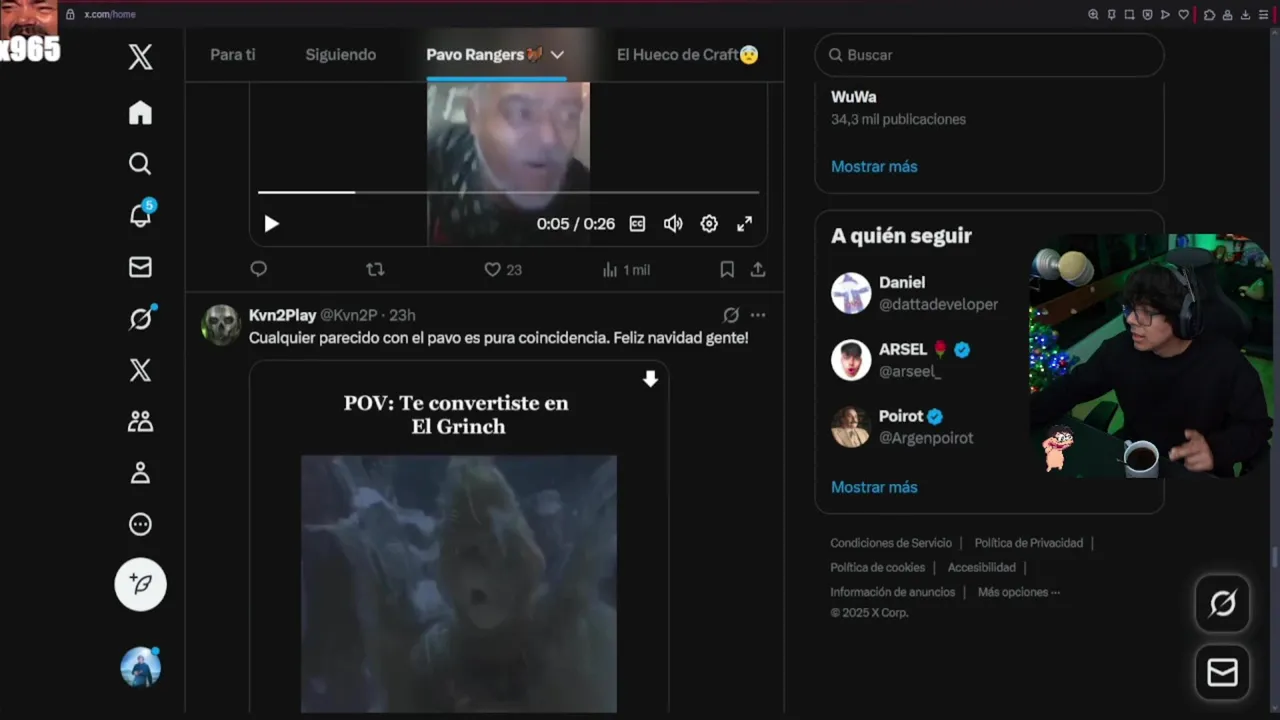The width and height of the screenshot is (1280, 720).
Task: Open Messages envelope in left sidebar
Action: click(x=140, y=267)
